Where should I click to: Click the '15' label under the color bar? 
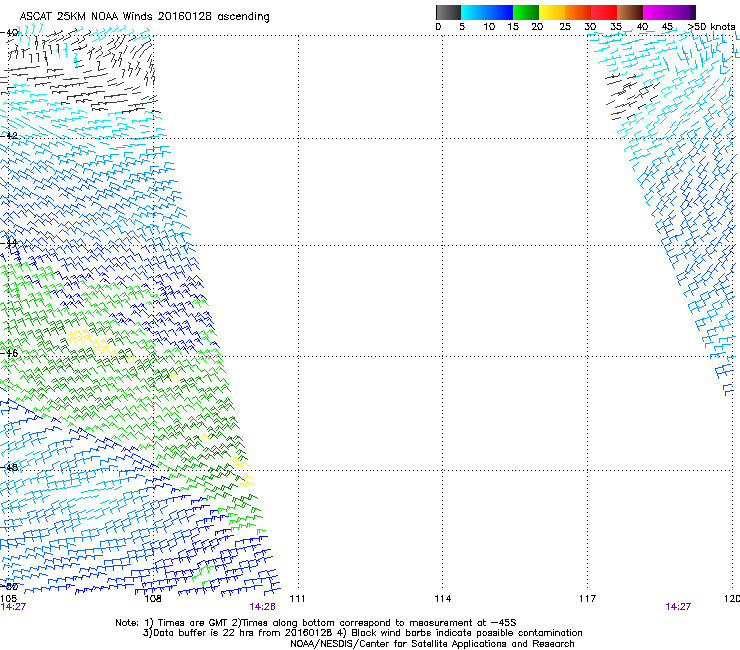513,26
